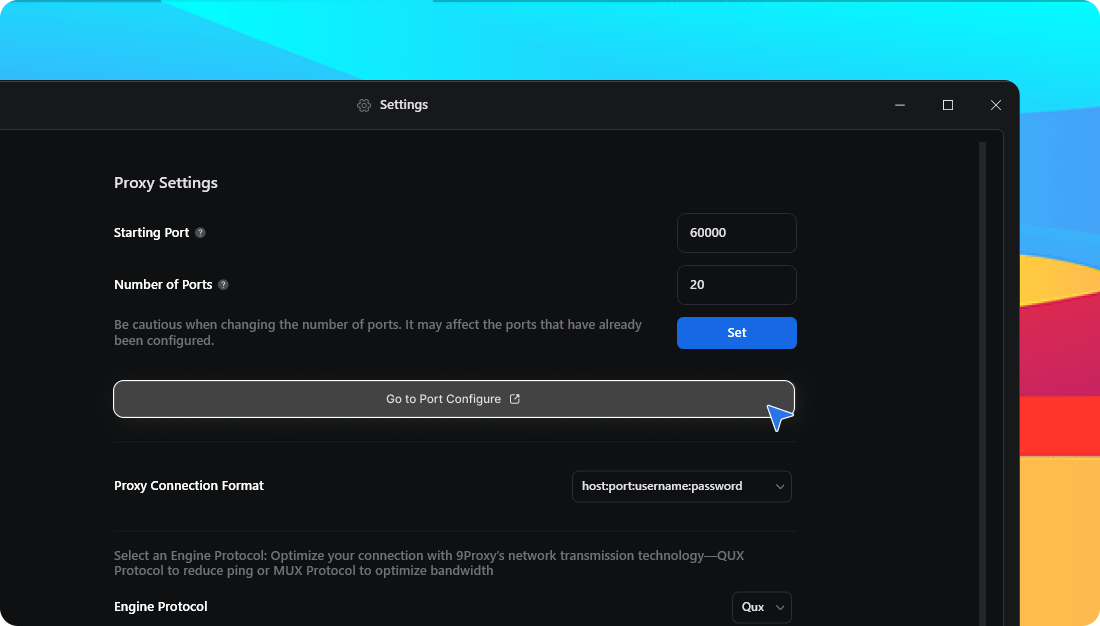
Task: Click the Settings gear icon in title bar
Action: point(364,105)
